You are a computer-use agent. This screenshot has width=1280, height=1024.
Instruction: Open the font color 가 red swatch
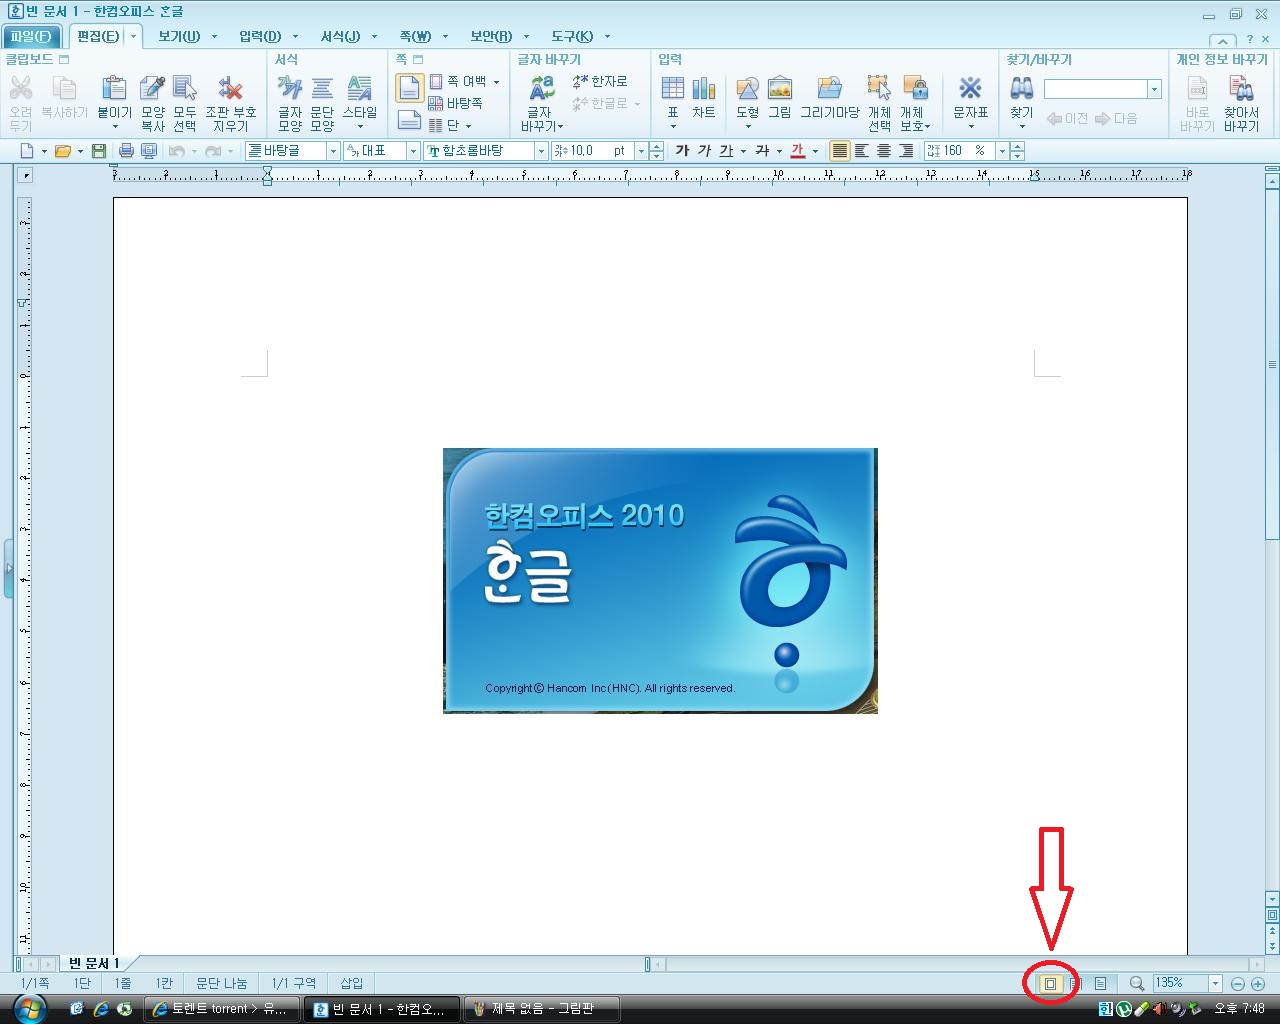(x=798, y=151)
